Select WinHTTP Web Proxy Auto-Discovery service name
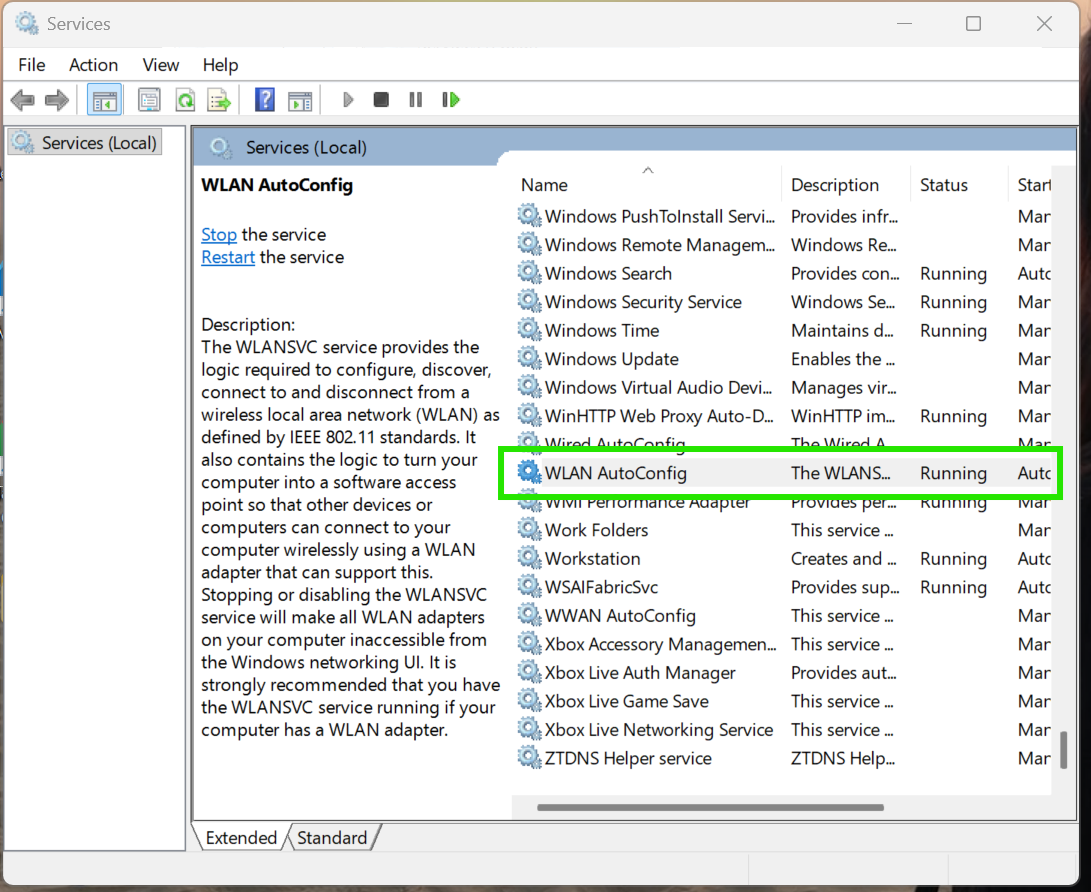This screenshot has height=892, width=1091. pyautogui.click(x=659, y=416)
